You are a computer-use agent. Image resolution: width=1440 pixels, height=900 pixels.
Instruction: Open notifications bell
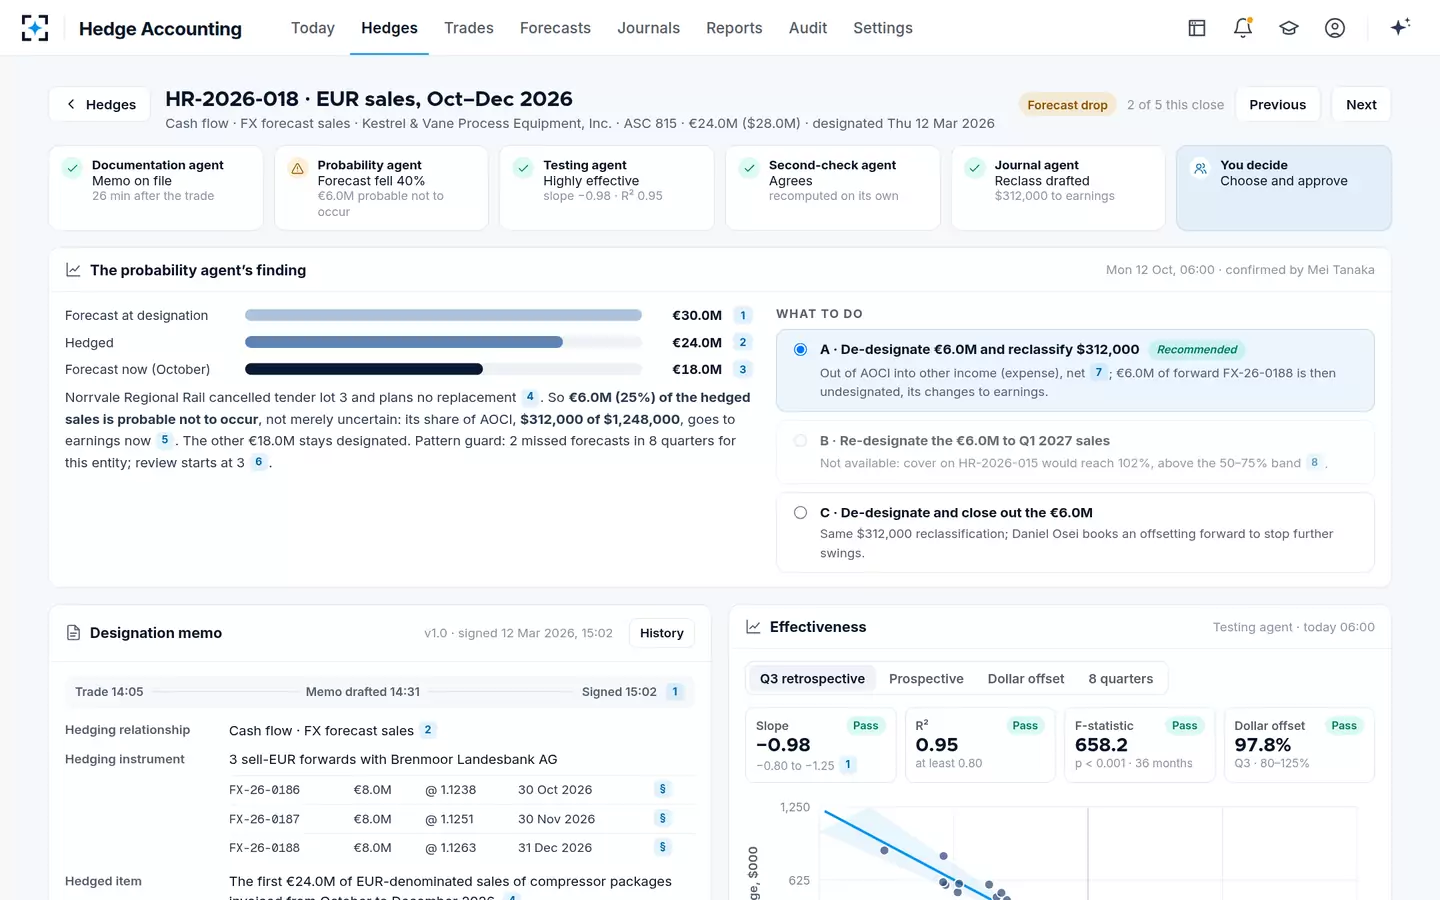[x=1243, y=28]
